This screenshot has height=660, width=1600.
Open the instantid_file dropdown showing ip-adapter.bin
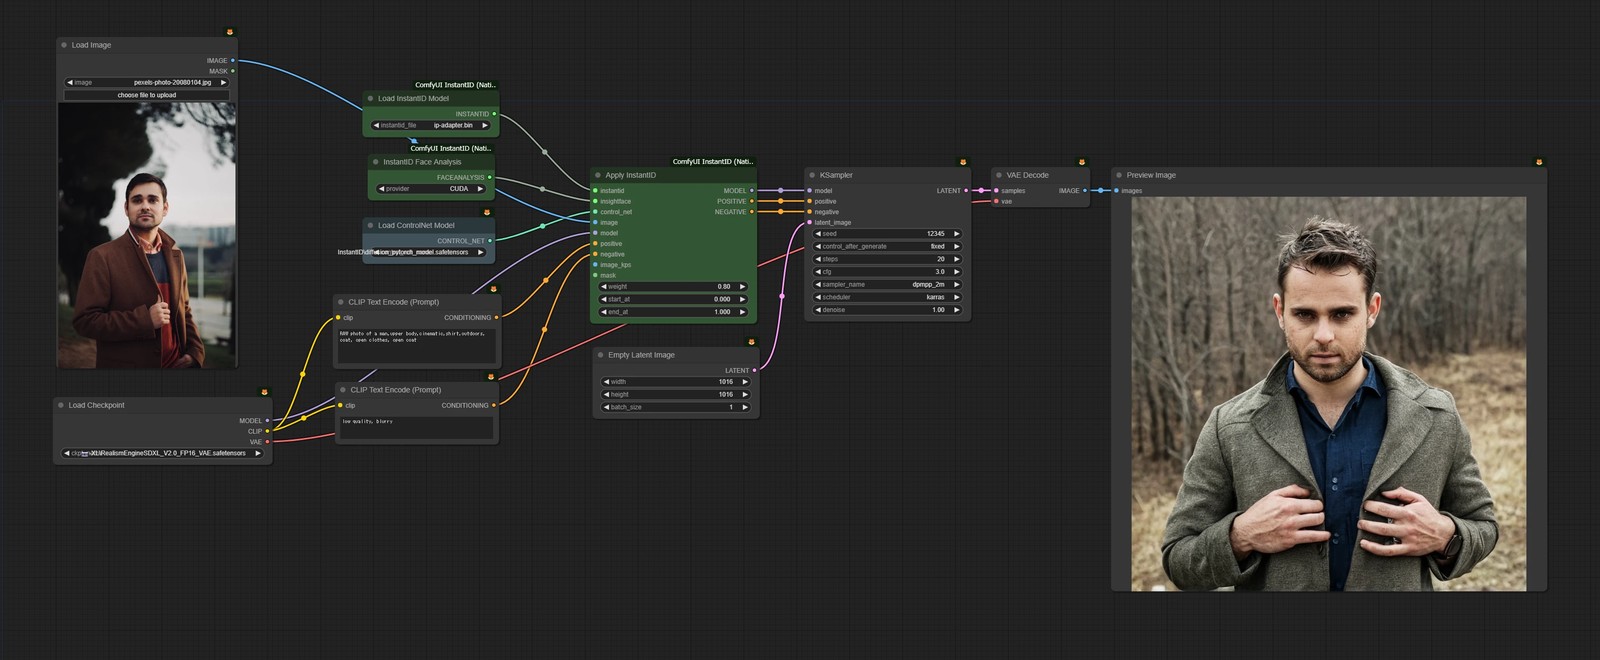tap(431, 125)
